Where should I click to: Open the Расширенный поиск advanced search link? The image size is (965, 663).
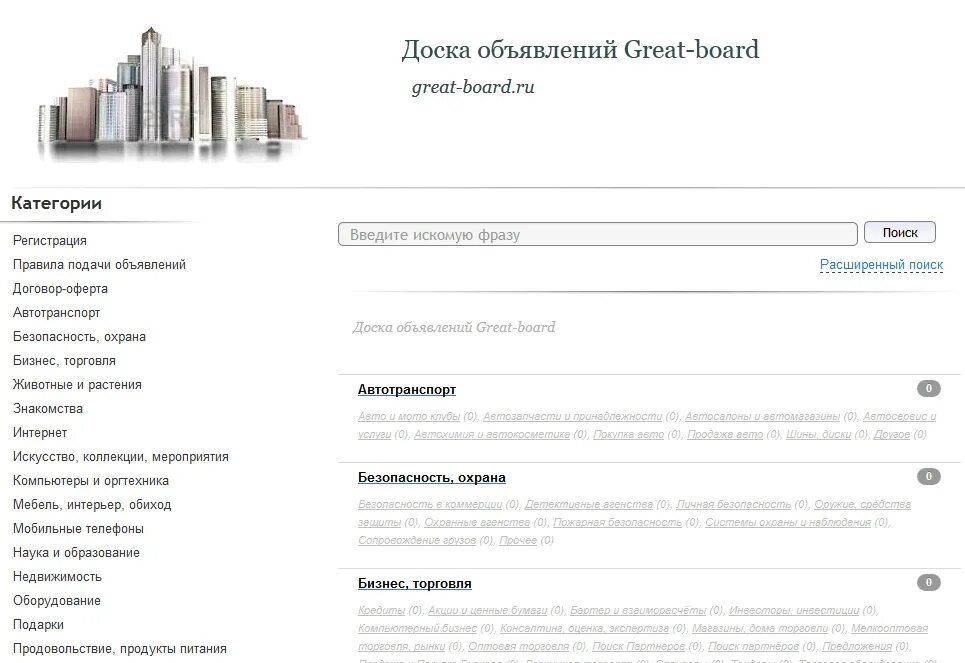click(x=881, y=265)
